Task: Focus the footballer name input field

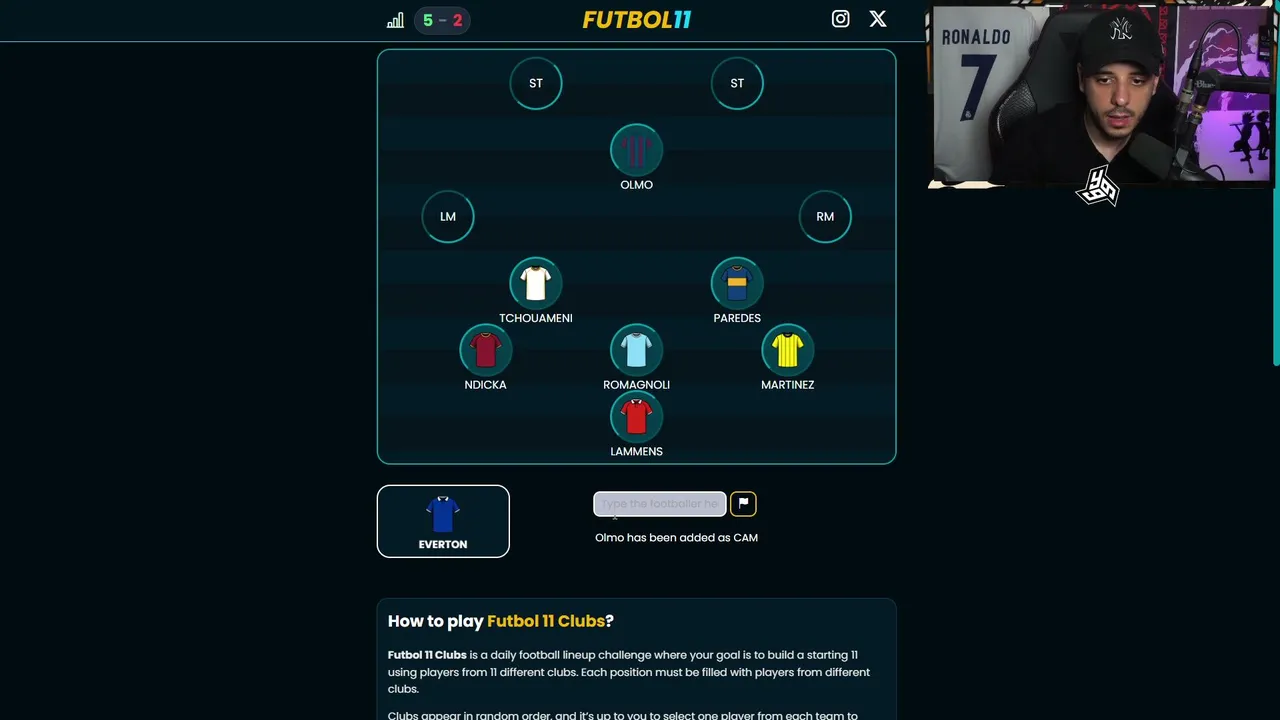Action: [x=660, y=504]
